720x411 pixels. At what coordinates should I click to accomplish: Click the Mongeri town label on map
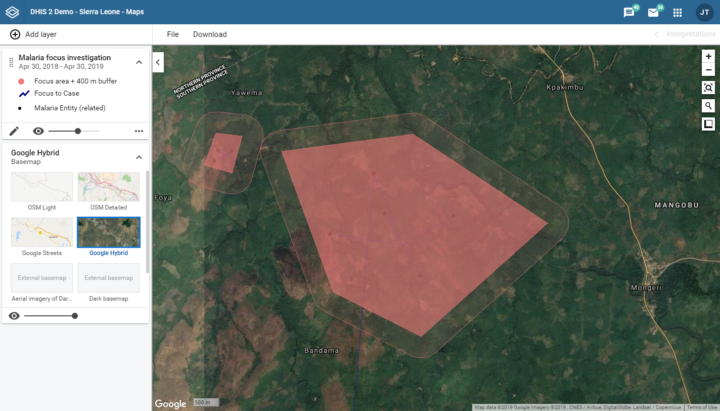click(x=646, y=288)
